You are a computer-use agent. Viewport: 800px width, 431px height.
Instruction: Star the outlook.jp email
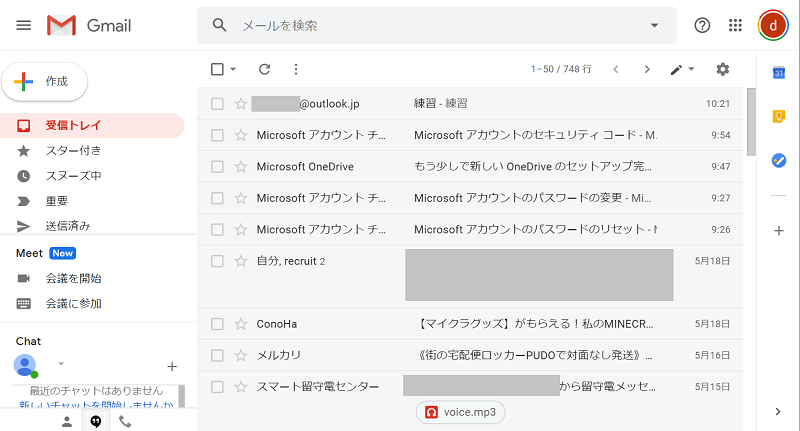241,104
